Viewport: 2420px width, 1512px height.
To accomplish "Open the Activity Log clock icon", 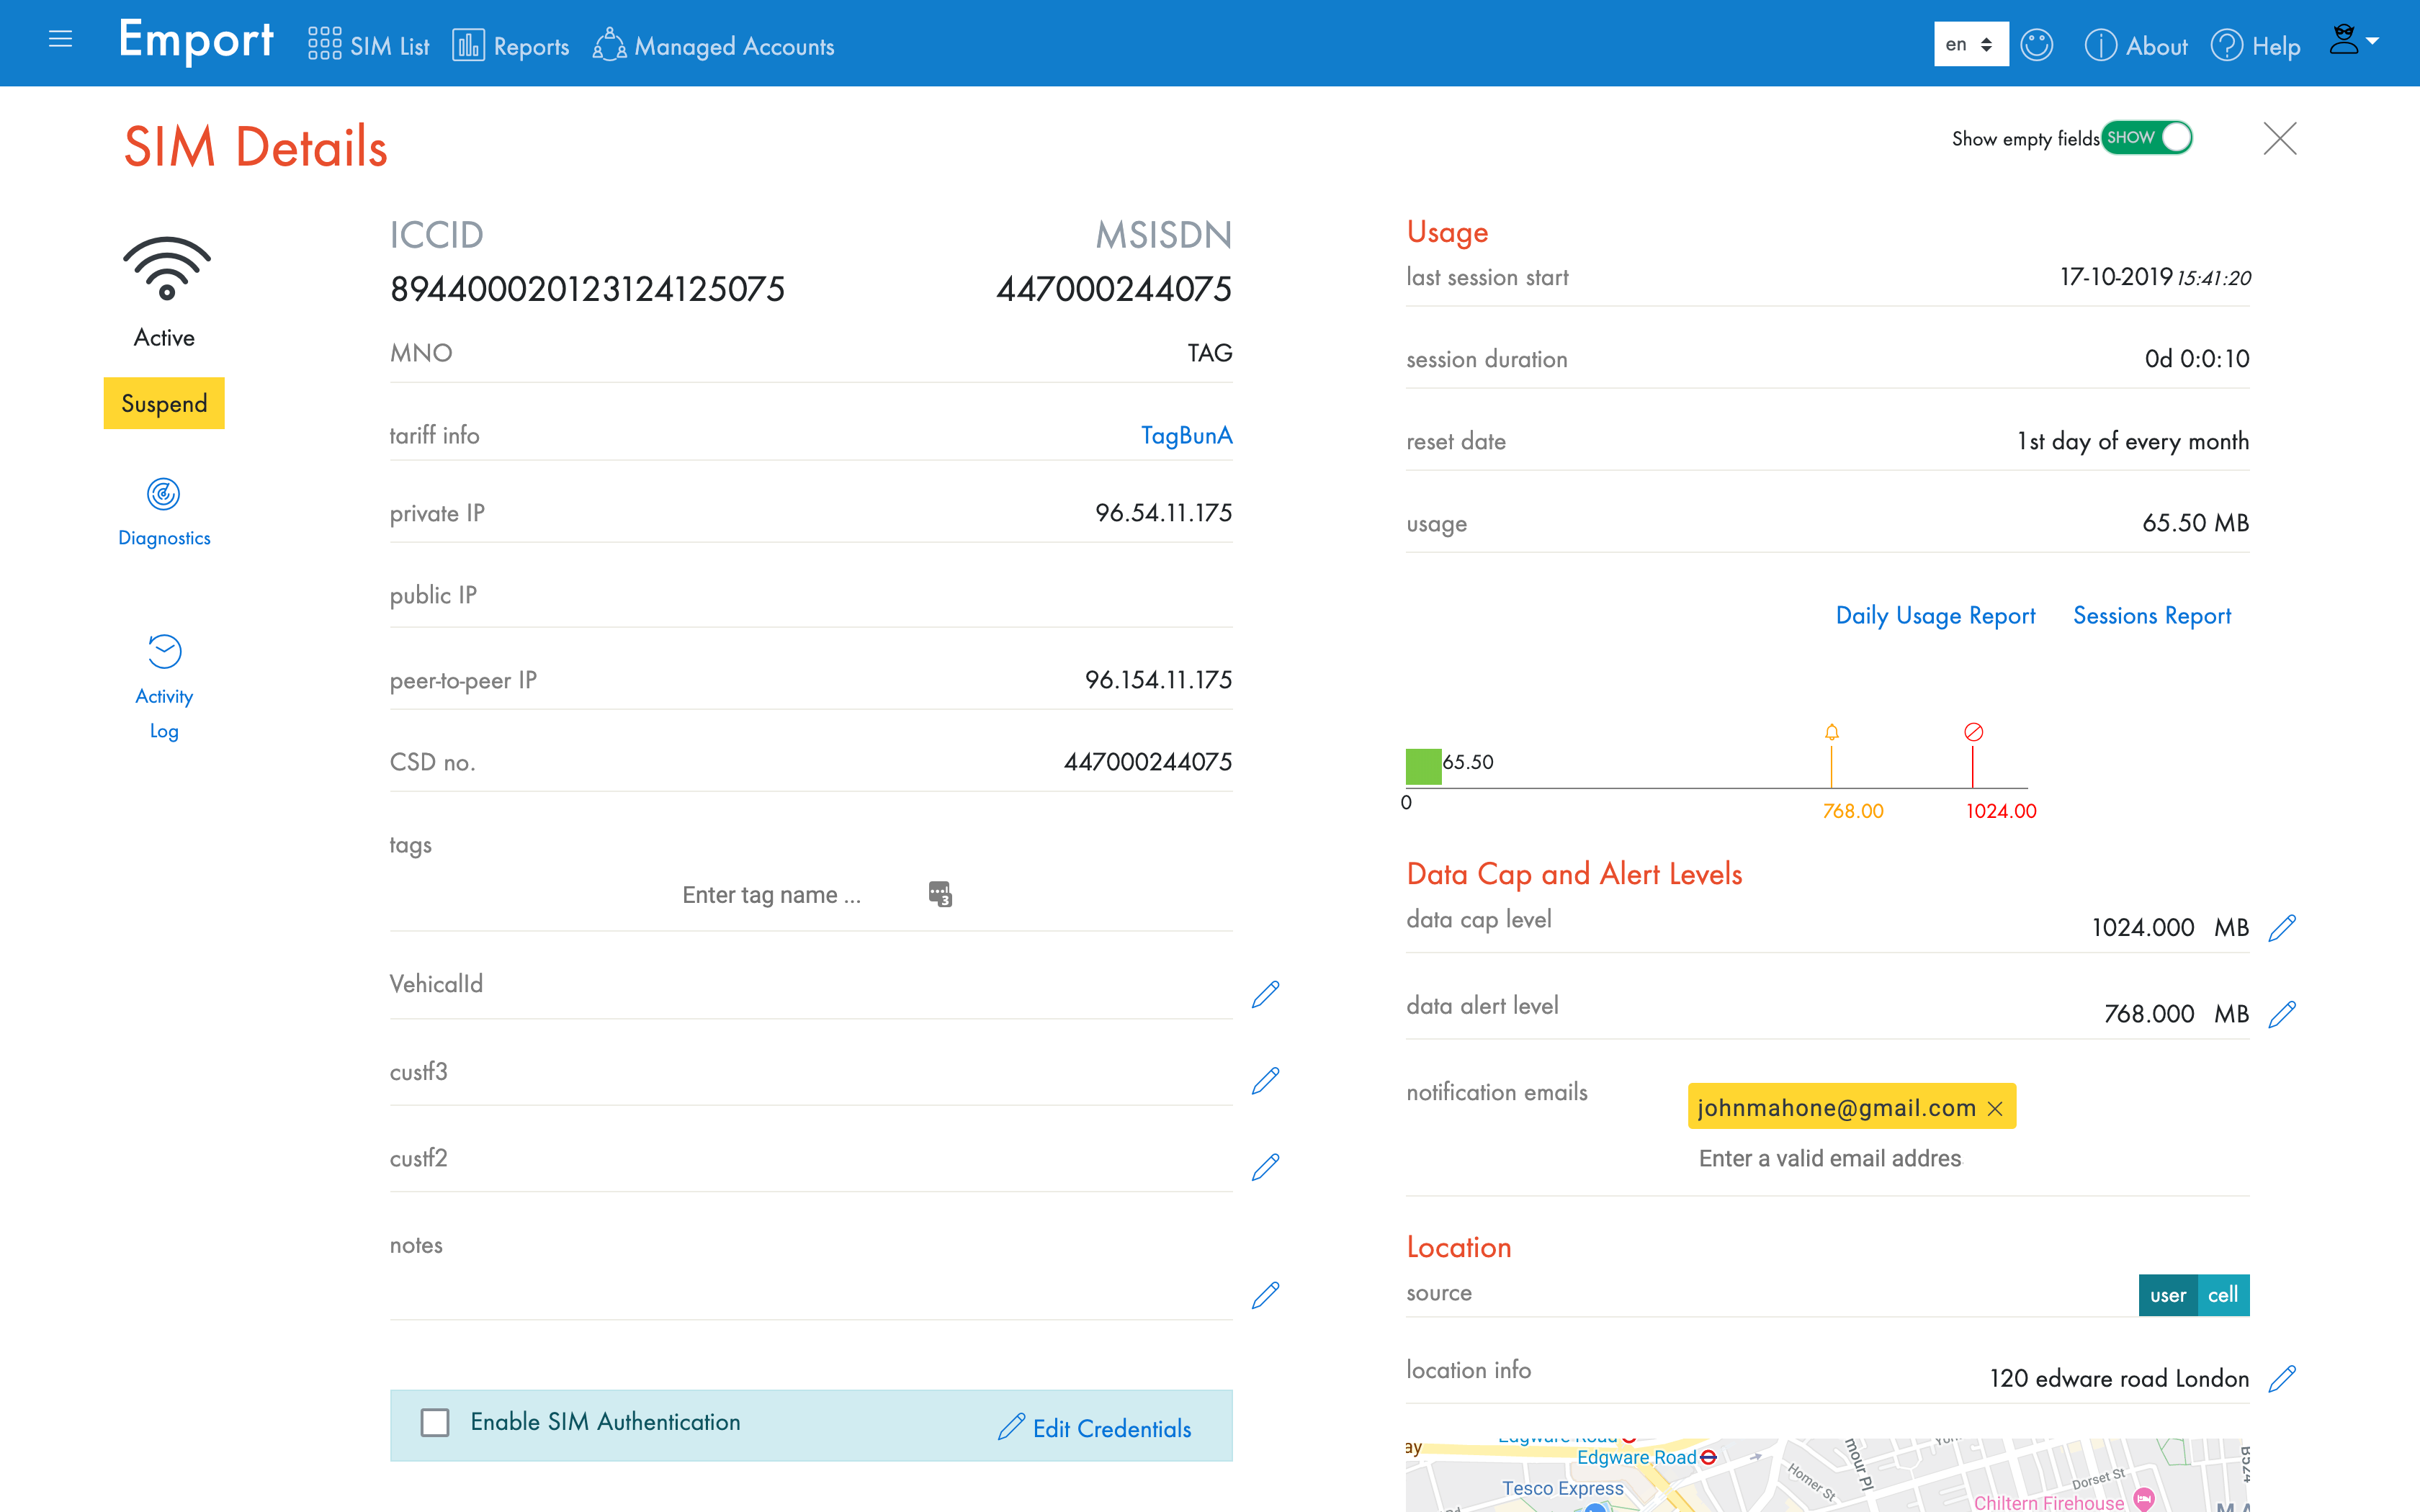I will click(164, 652).
